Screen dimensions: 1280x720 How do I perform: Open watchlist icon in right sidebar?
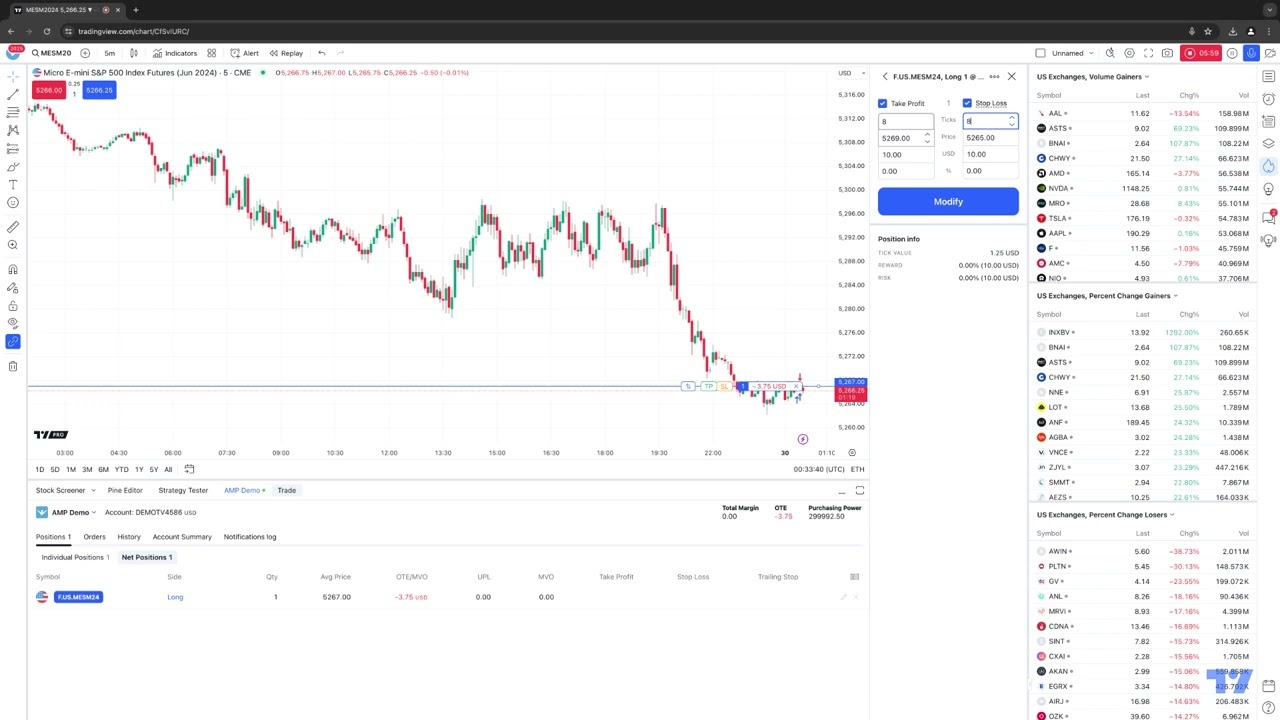[1269, 76]
